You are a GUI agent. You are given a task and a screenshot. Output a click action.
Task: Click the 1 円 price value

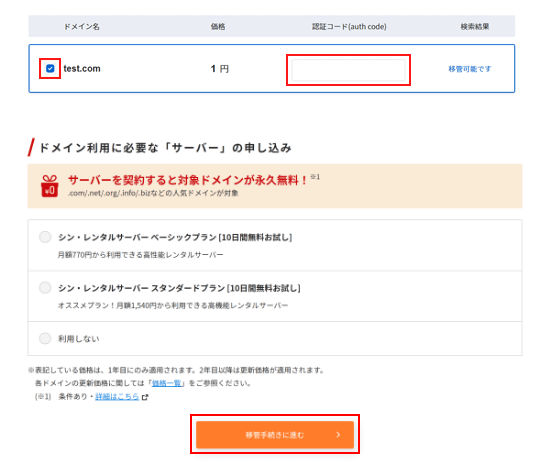[220, 69]
